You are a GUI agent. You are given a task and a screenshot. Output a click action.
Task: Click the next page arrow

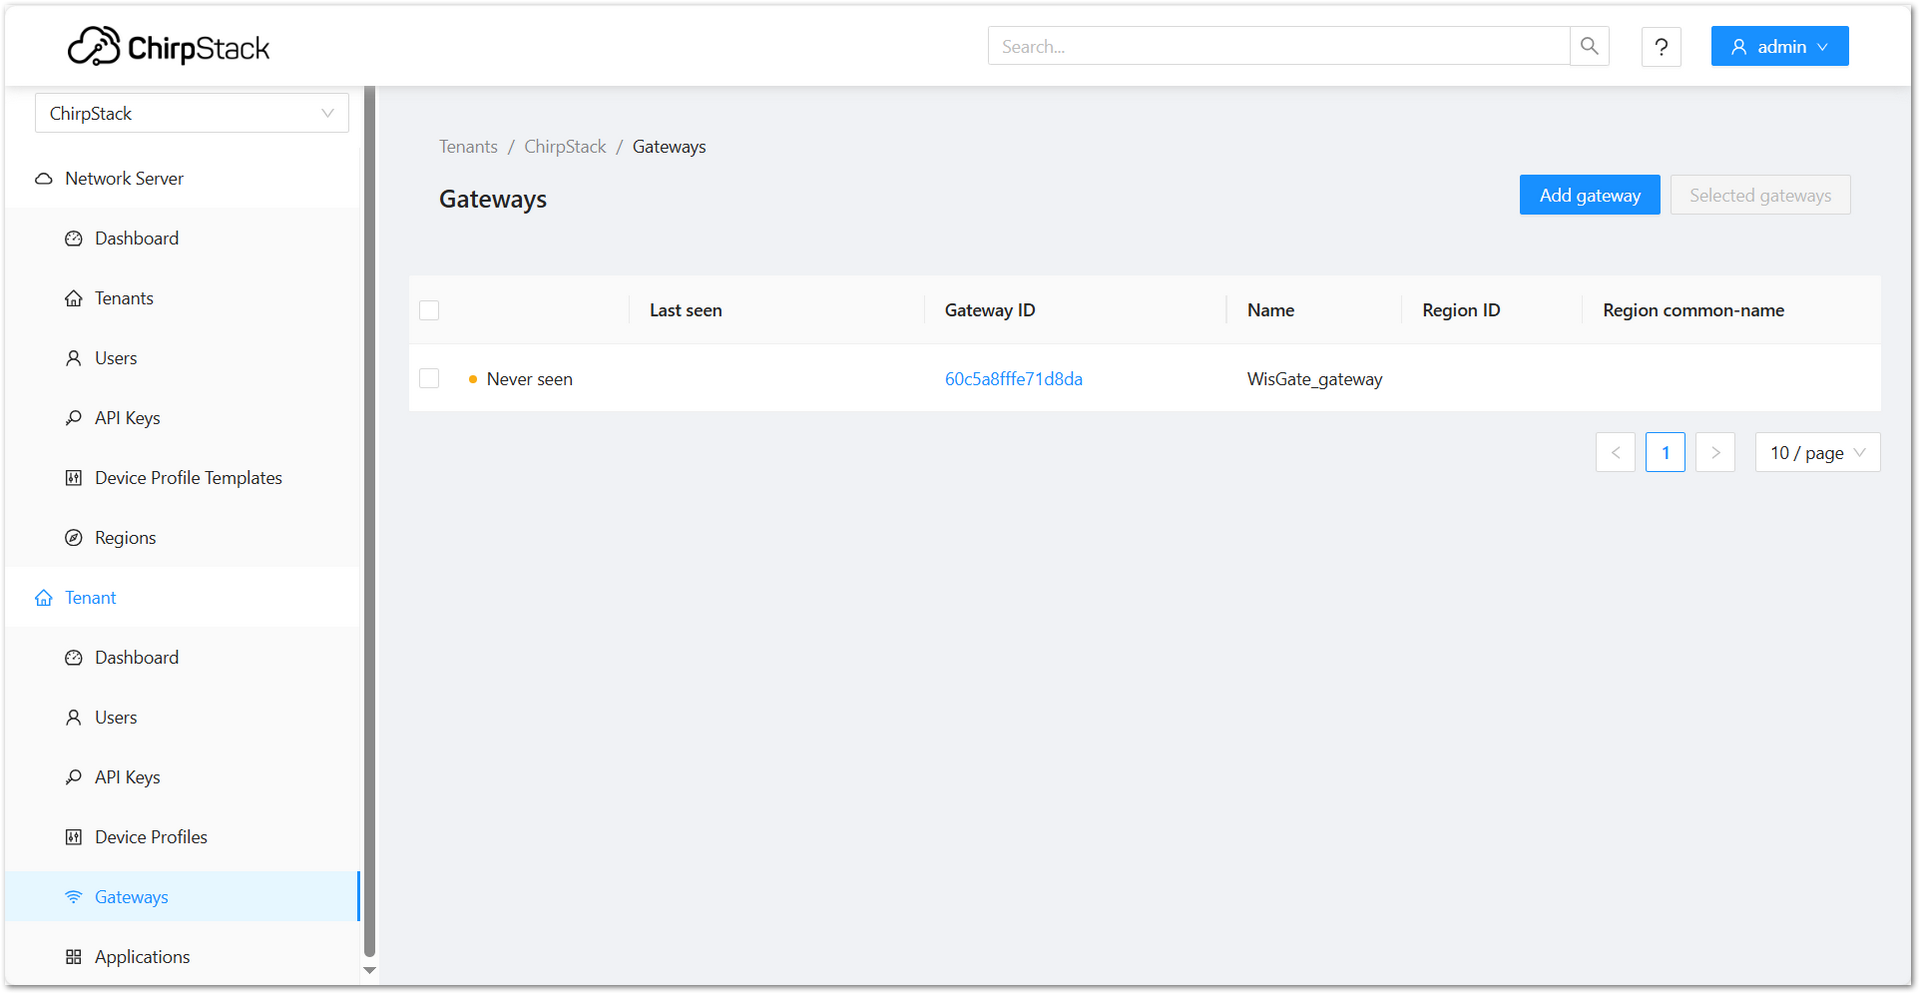point(1715,452)
